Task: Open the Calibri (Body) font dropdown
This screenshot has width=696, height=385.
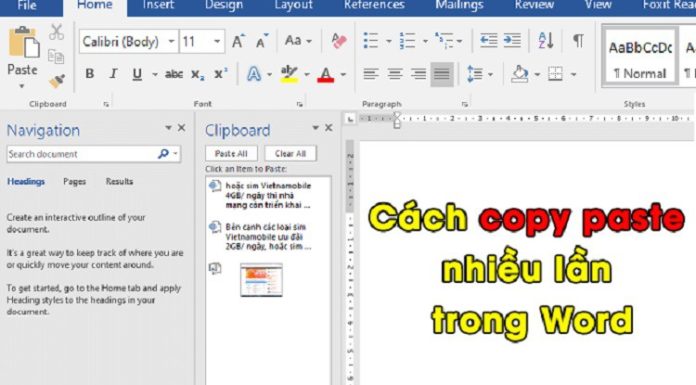Action: click(171, 42)
